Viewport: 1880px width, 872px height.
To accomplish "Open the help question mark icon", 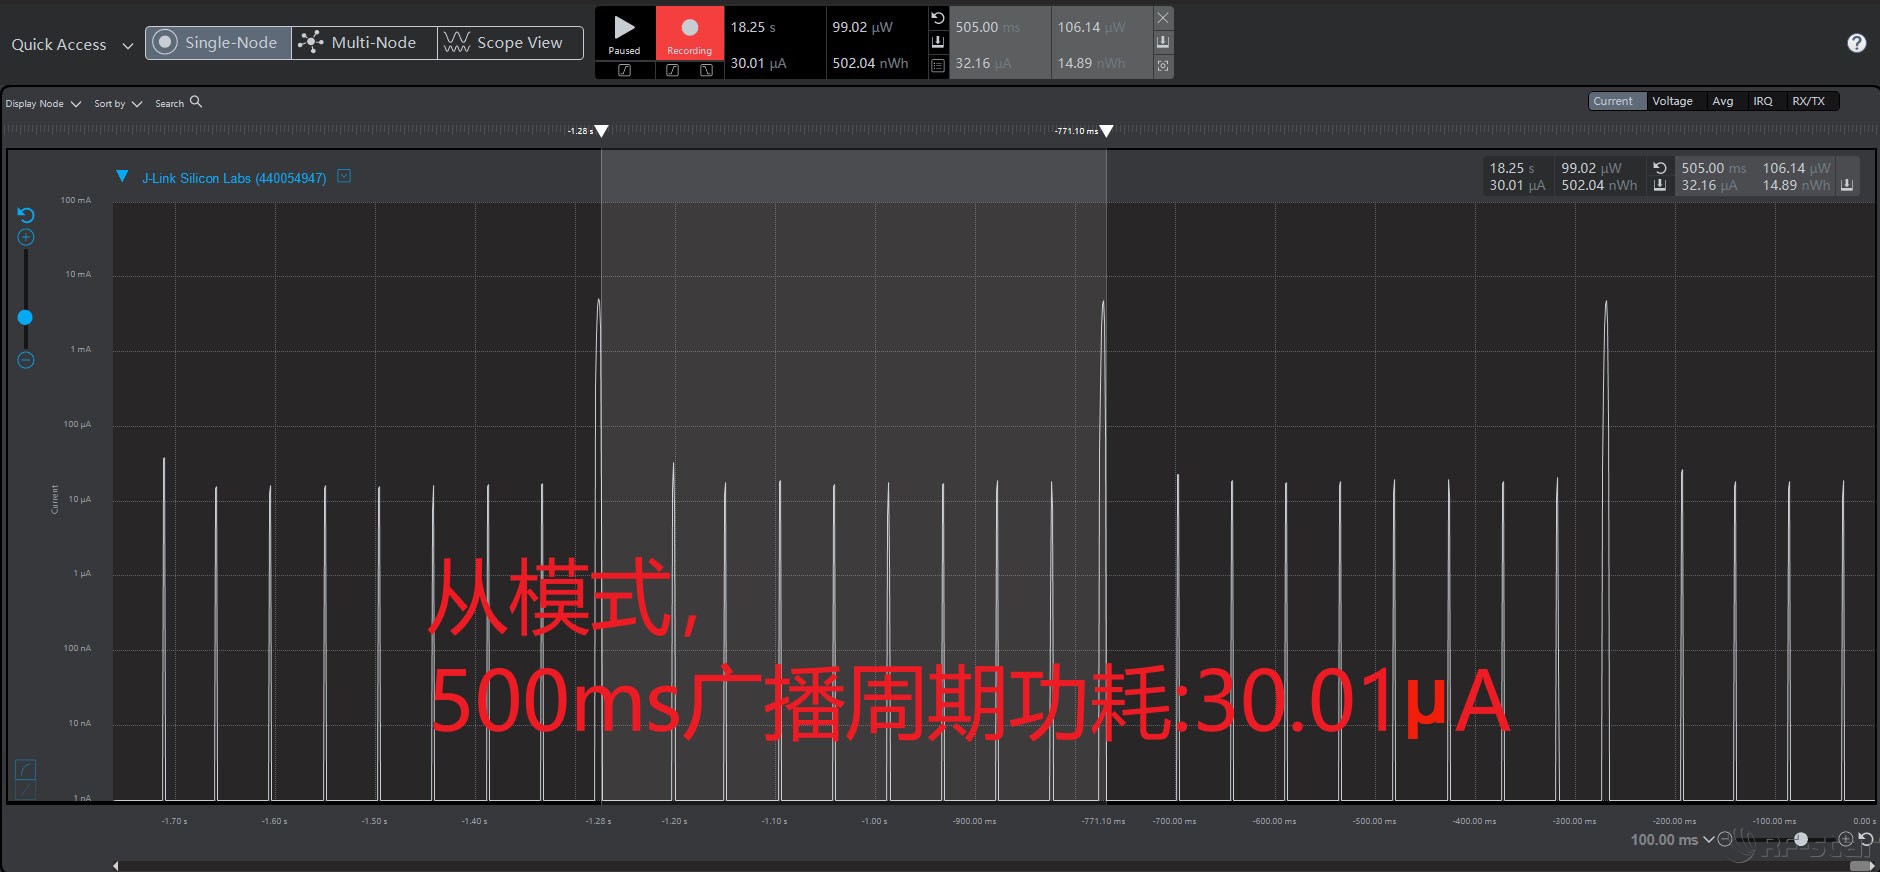I will 1856,43.
